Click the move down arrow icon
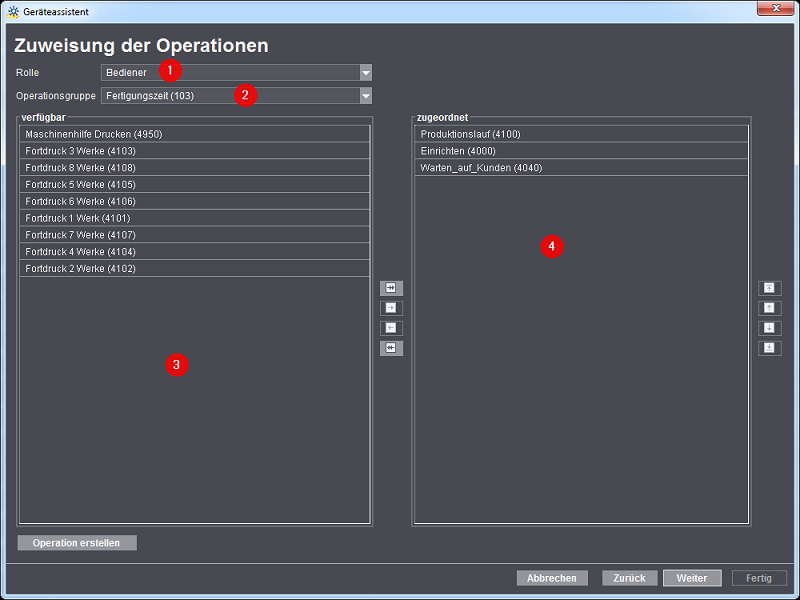The image size is (800, 600). point(769,328)
